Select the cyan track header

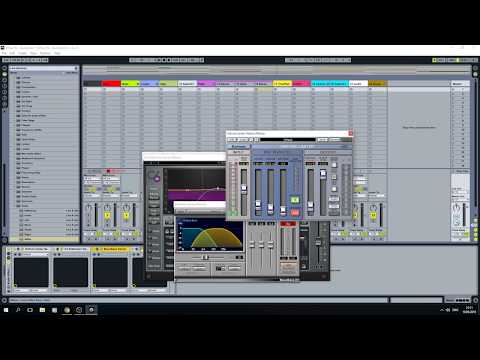tap(329, 83)
